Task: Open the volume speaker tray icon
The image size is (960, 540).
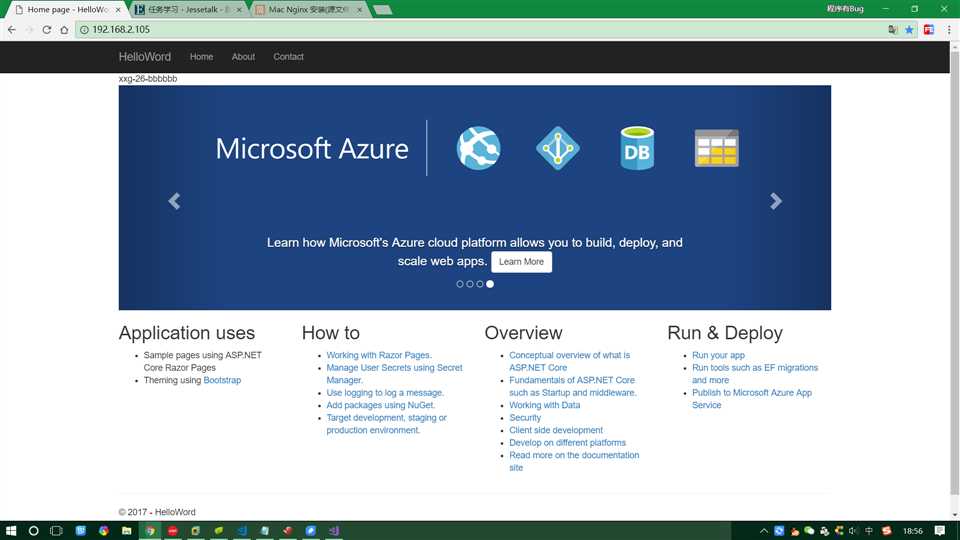Action: pyautogui.click(x=853, y=531)
